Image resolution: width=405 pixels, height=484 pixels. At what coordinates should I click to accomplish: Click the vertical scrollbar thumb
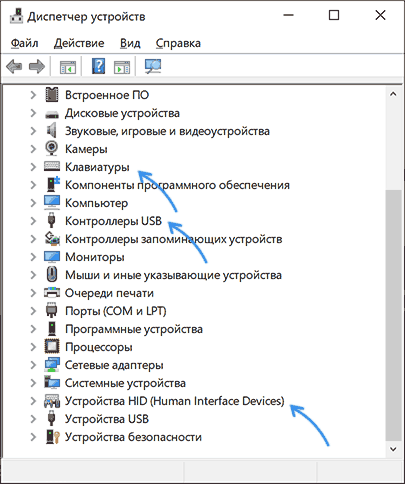pyautogui.click(x=393, y=315)
